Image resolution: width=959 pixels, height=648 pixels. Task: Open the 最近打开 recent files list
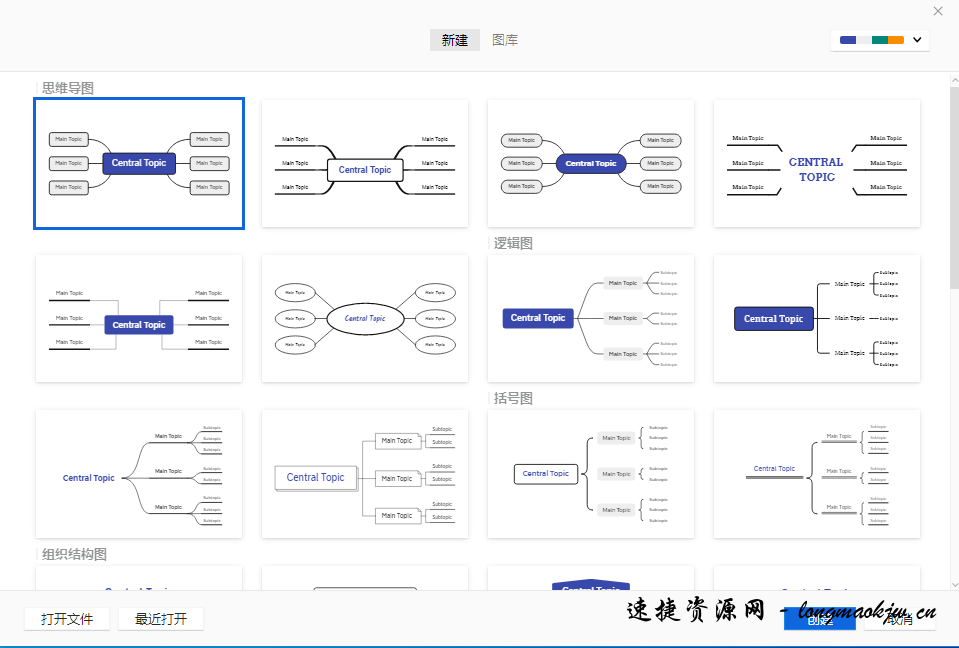[x=161, y=619]
